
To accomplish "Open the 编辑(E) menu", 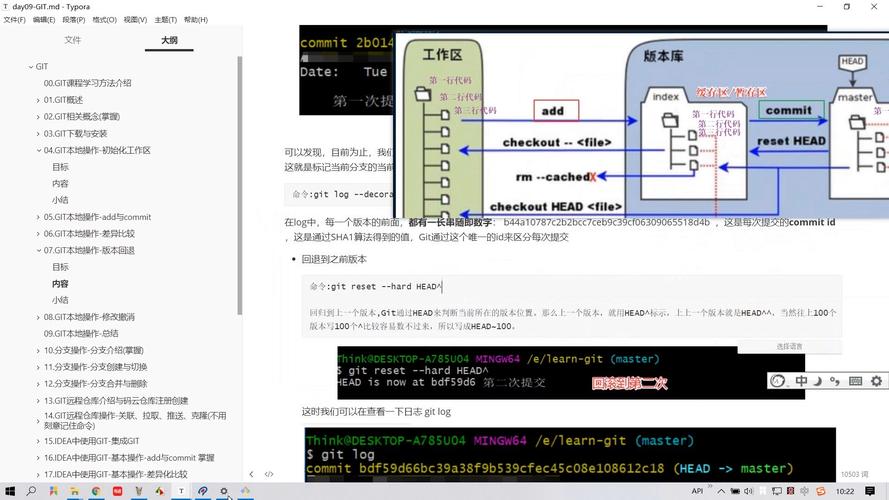I will click(x=44, y=20).
